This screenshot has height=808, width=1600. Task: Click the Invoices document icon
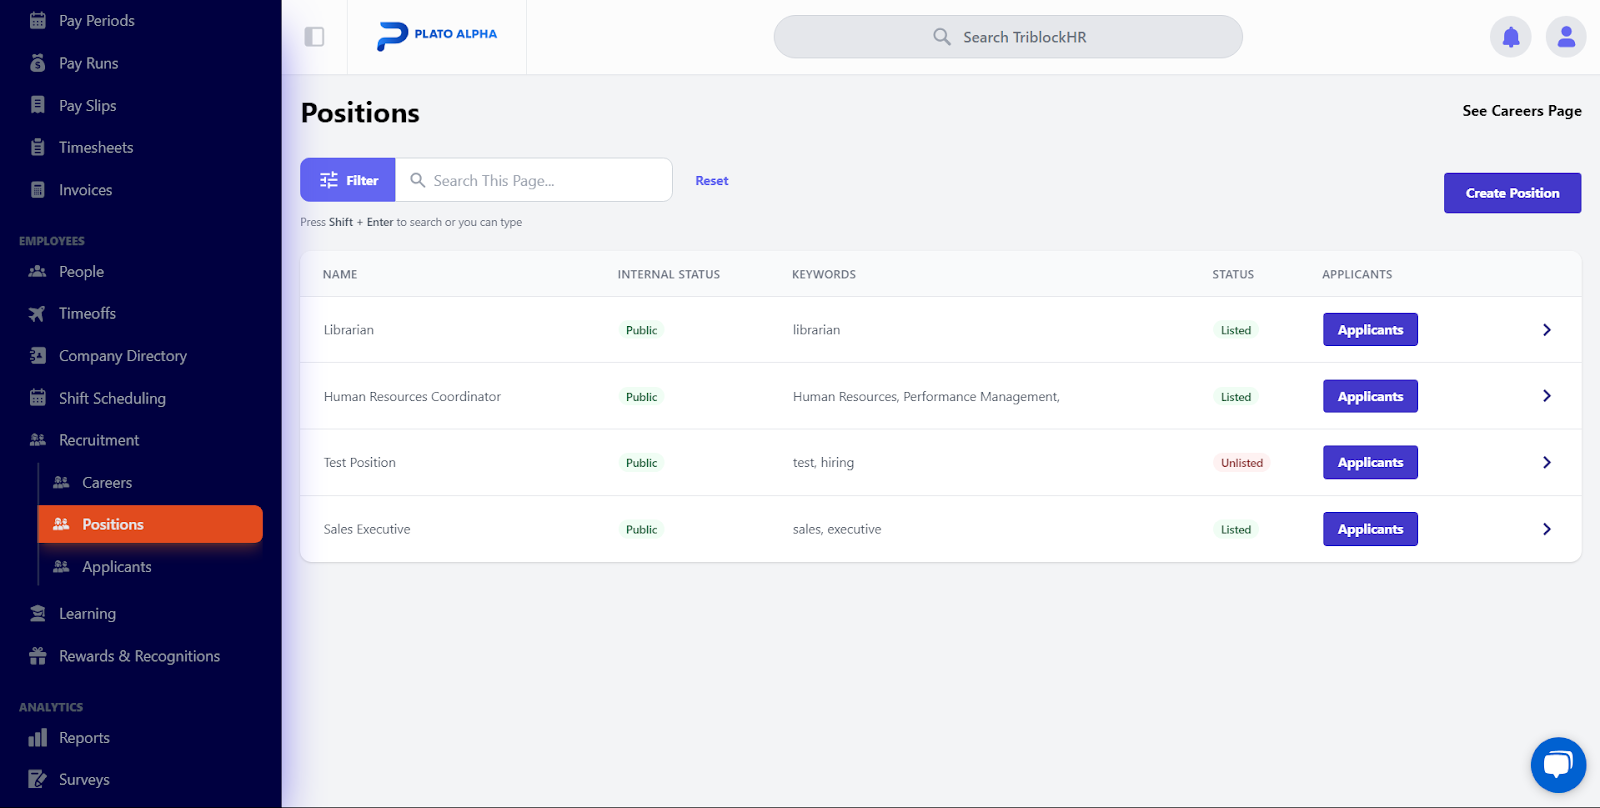(x=38, y=189)
